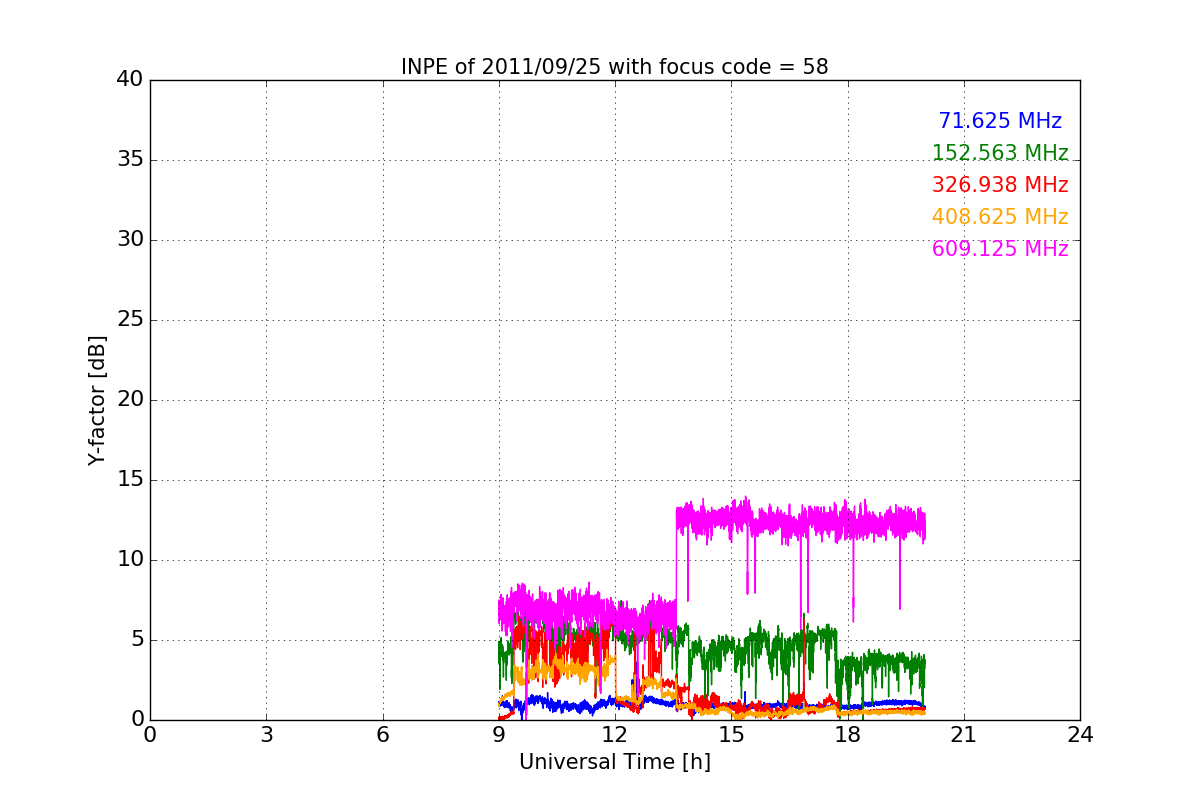Click the x-axis tick label 9
The image size is (1200, 800).
pos(499,735)
